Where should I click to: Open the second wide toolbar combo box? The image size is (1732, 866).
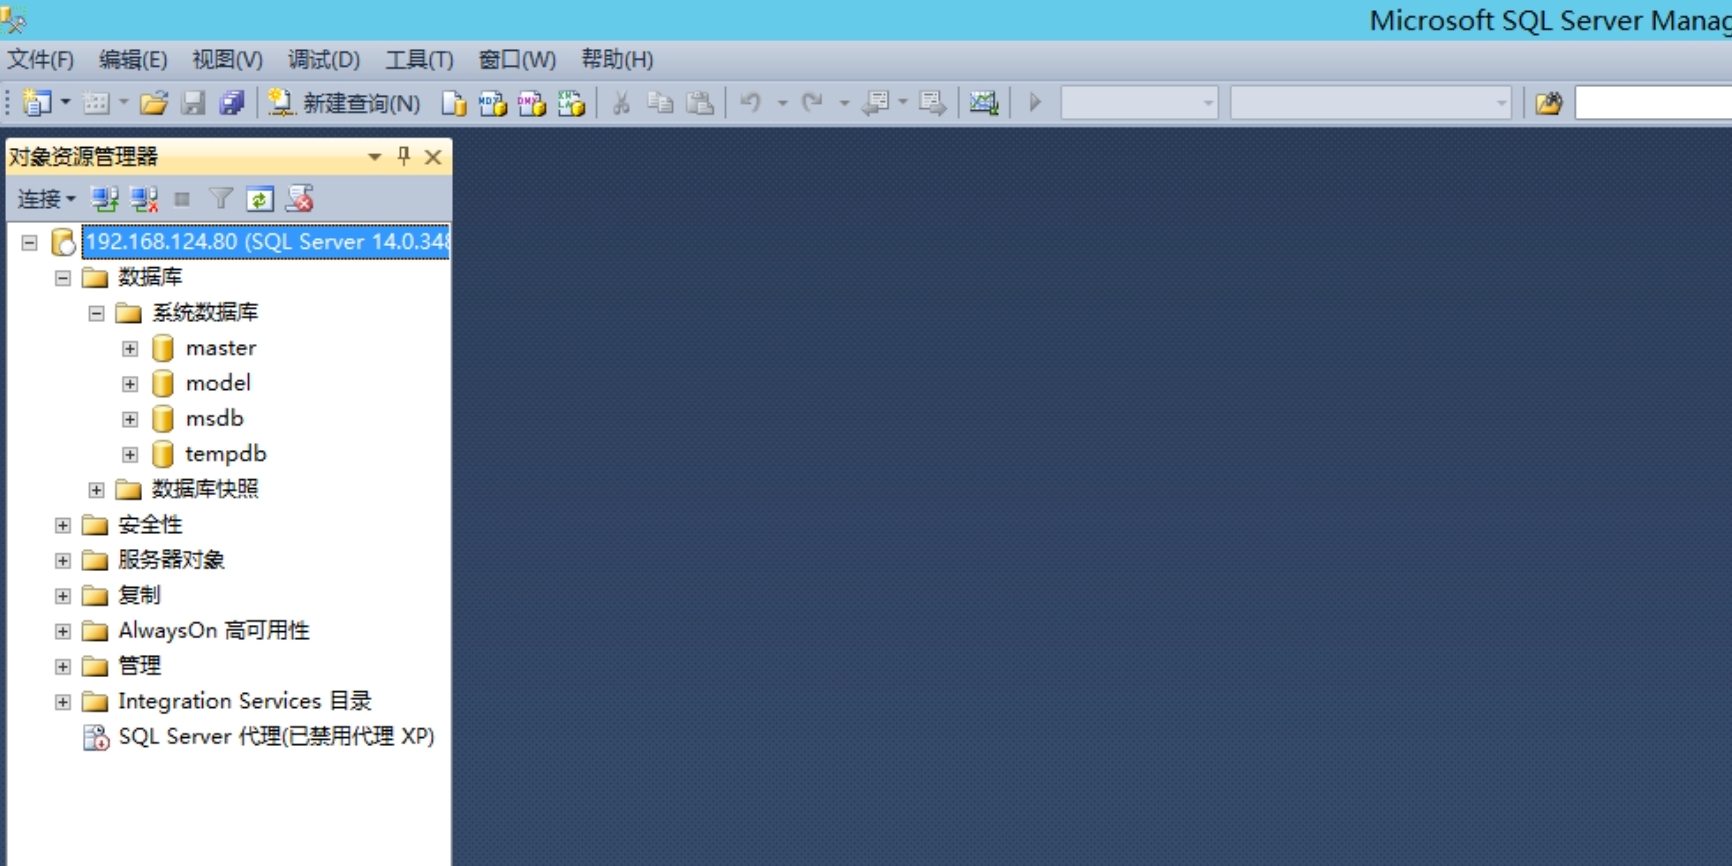tap(1370, 102)
